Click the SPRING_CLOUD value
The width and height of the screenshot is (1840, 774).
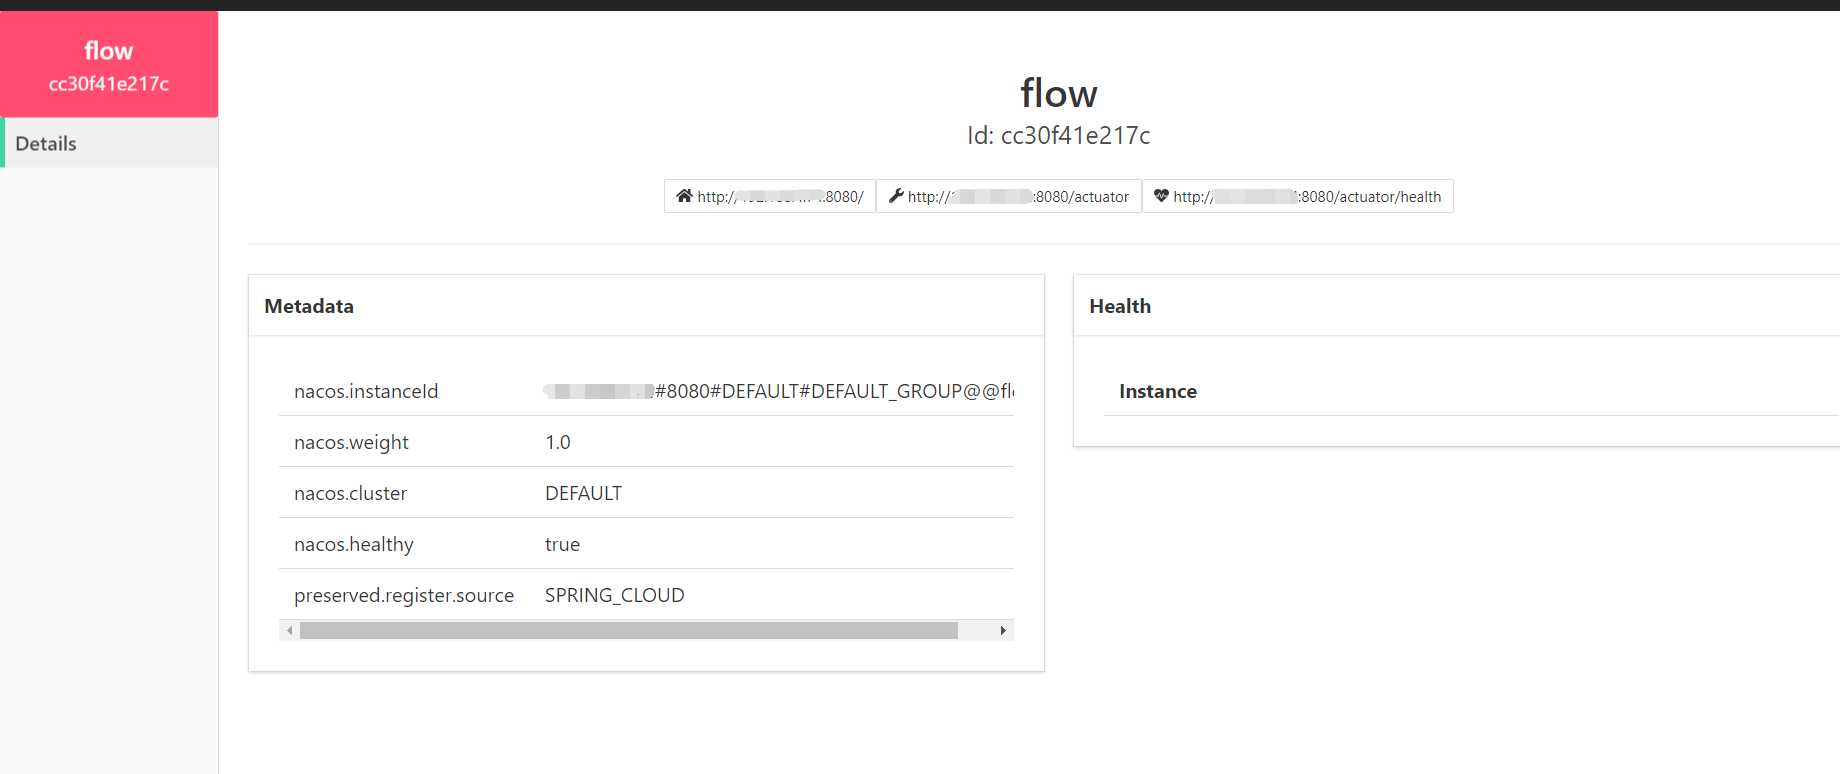614,595
